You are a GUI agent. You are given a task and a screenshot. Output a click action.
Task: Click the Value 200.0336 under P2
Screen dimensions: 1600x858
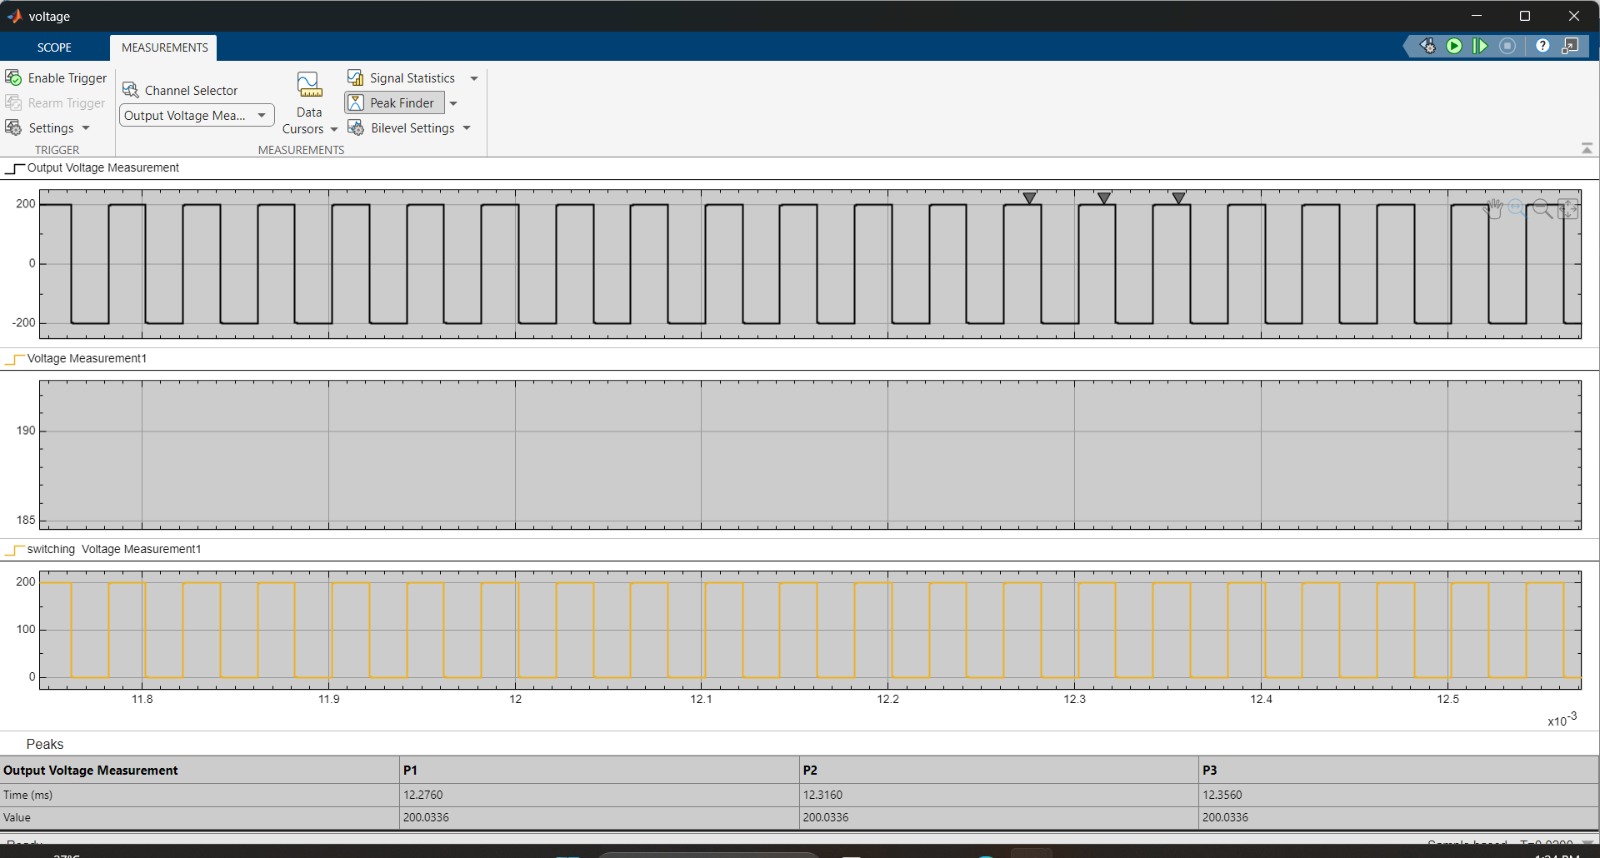pos(826,817)
